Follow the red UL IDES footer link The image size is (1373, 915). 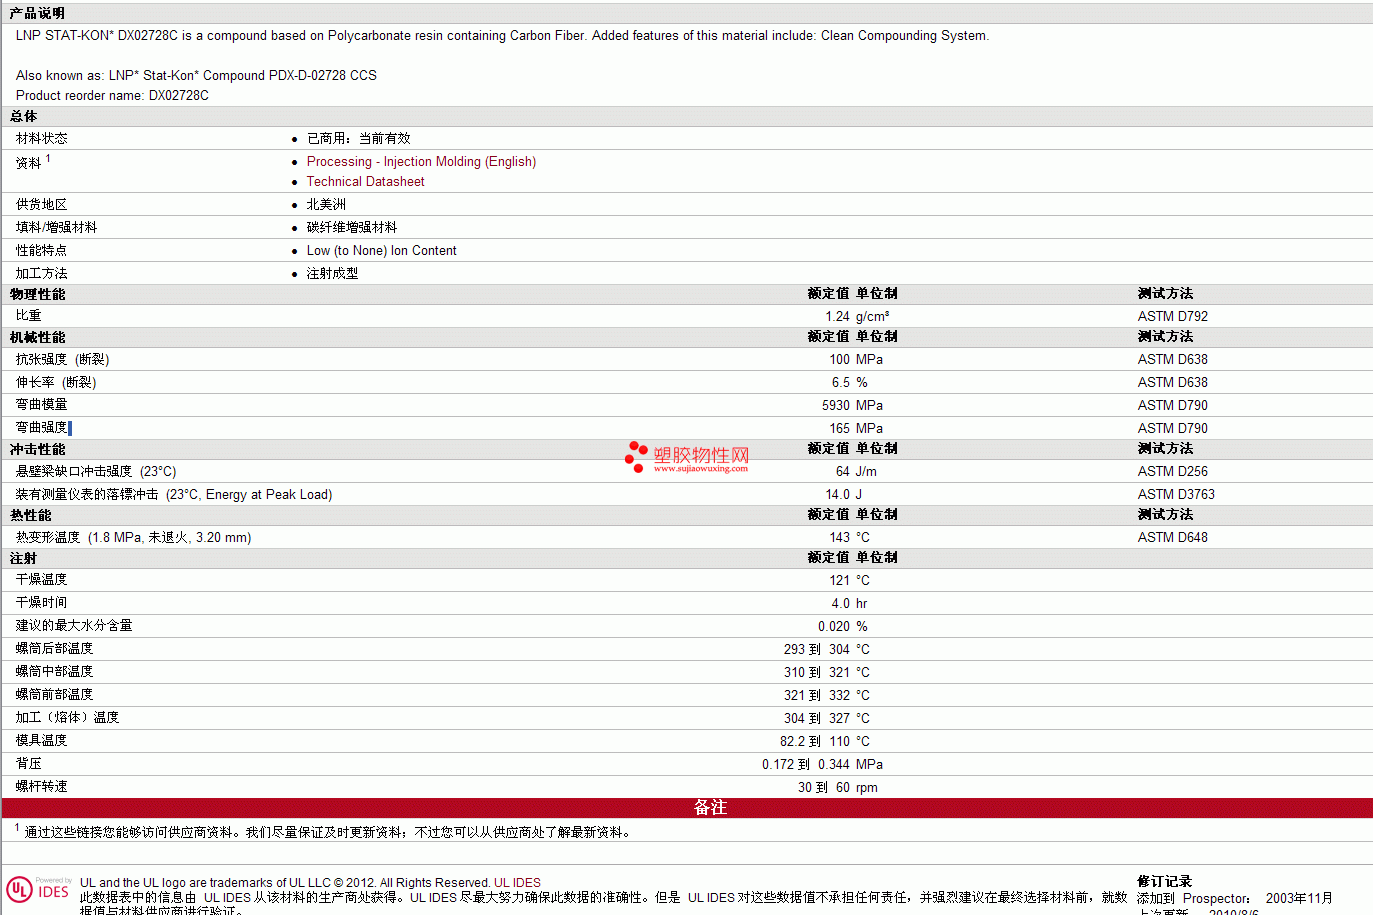tap(517, 883)
